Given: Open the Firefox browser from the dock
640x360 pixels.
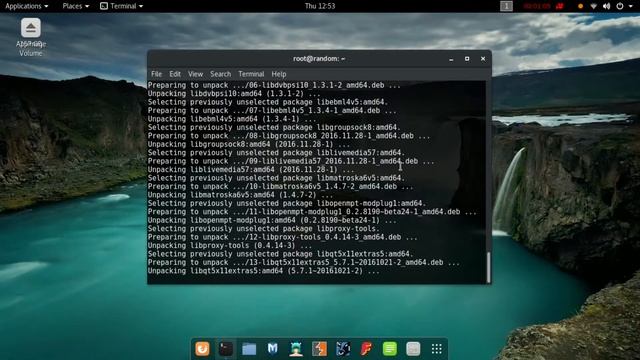Looking at the screenshot, I should 202,349.
